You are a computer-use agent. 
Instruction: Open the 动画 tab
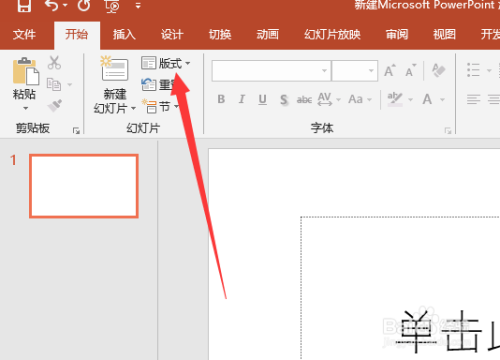(267, 34)
